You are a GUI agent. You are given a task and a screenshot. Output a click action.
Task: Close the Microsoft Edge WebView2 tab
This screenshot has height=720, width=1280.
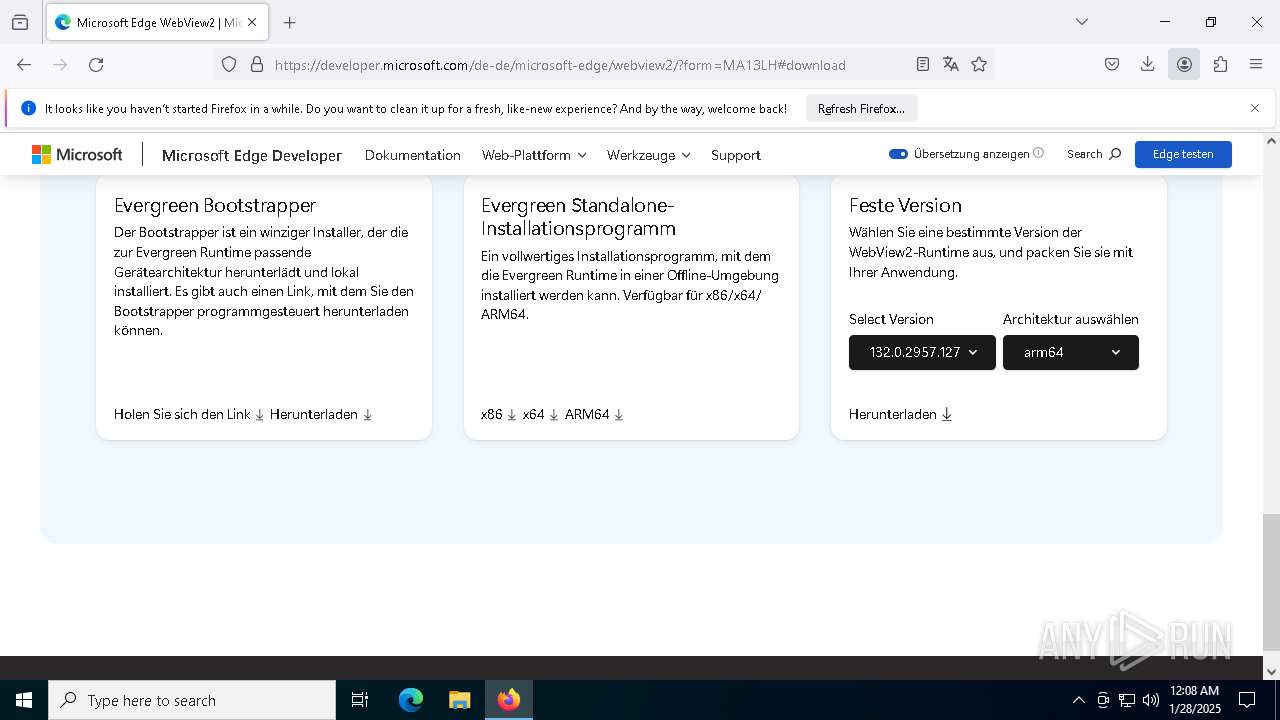click(252, 22)
